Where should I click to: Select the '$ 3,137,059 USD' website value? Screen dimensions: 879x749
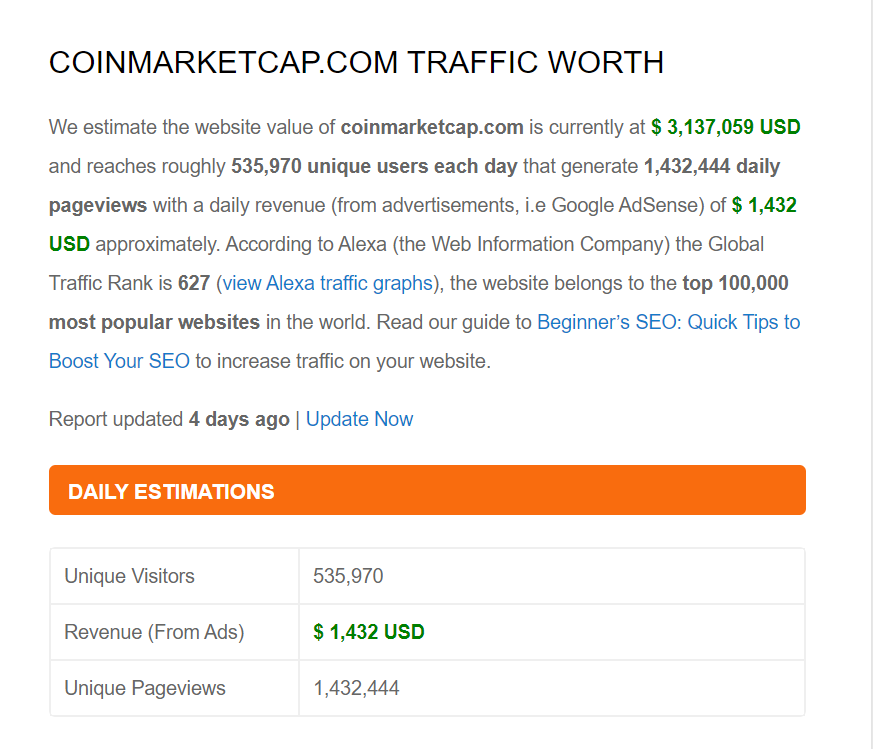coord(725,127)
